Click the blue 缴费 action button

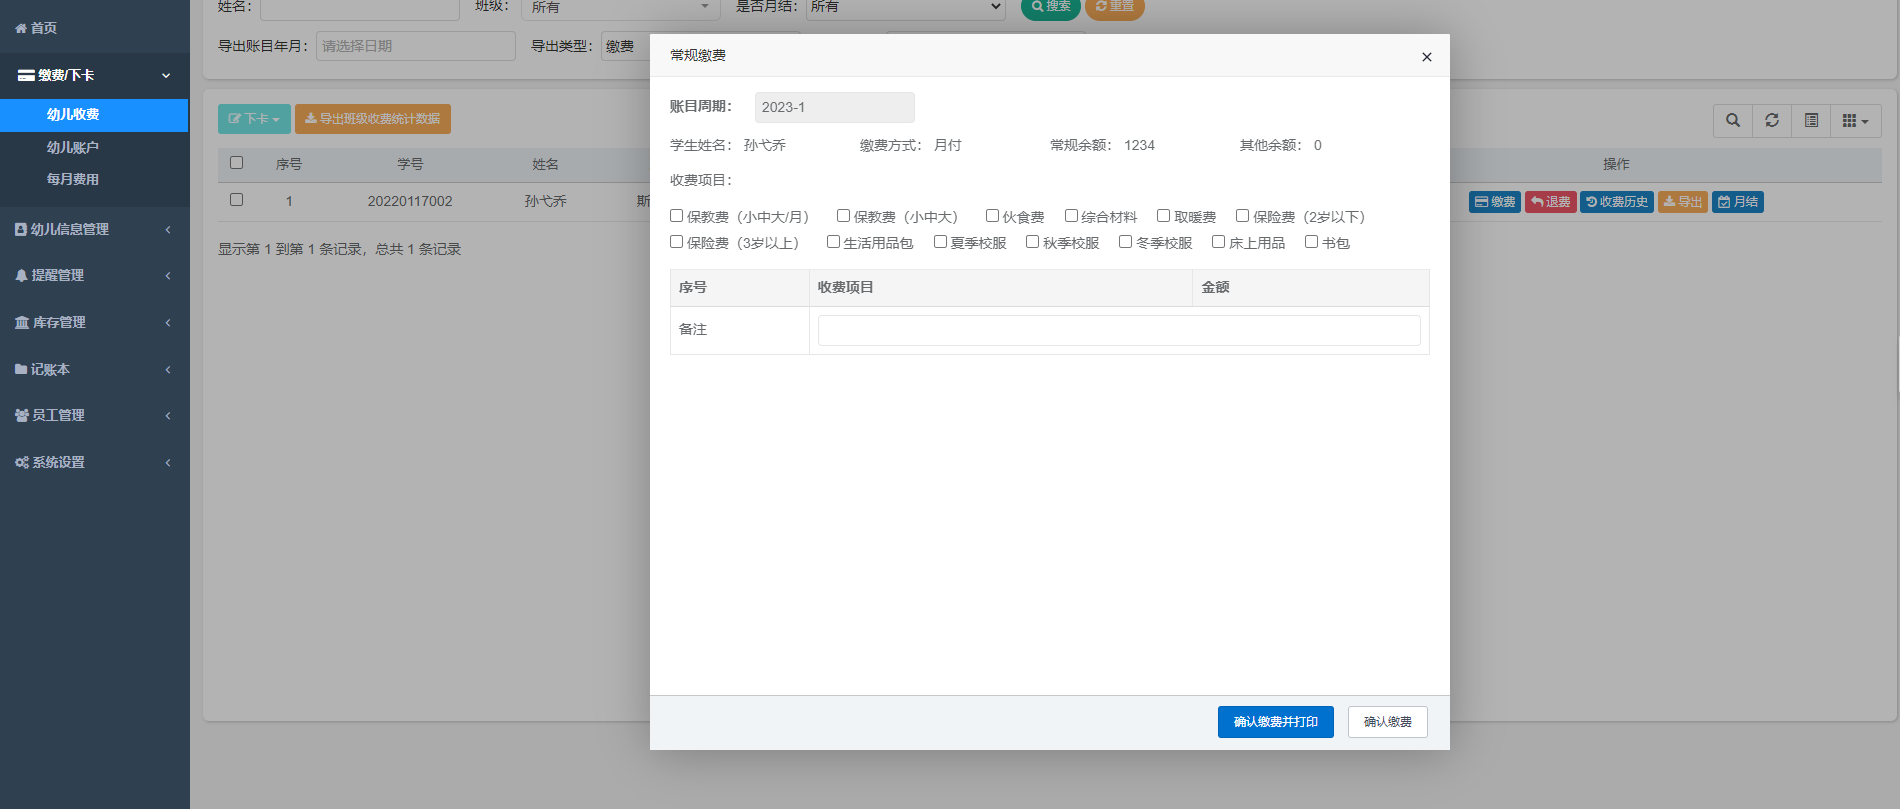pos(1495,202)
